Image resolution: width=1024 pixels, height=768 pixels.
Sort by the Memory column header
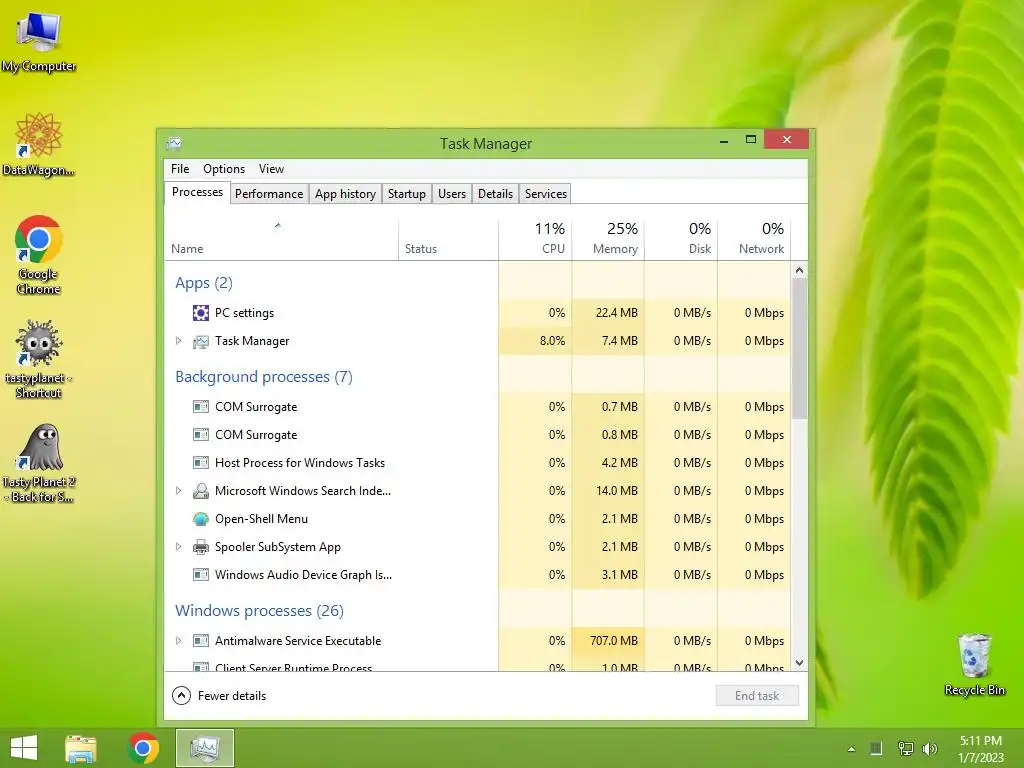click(609, 240)
